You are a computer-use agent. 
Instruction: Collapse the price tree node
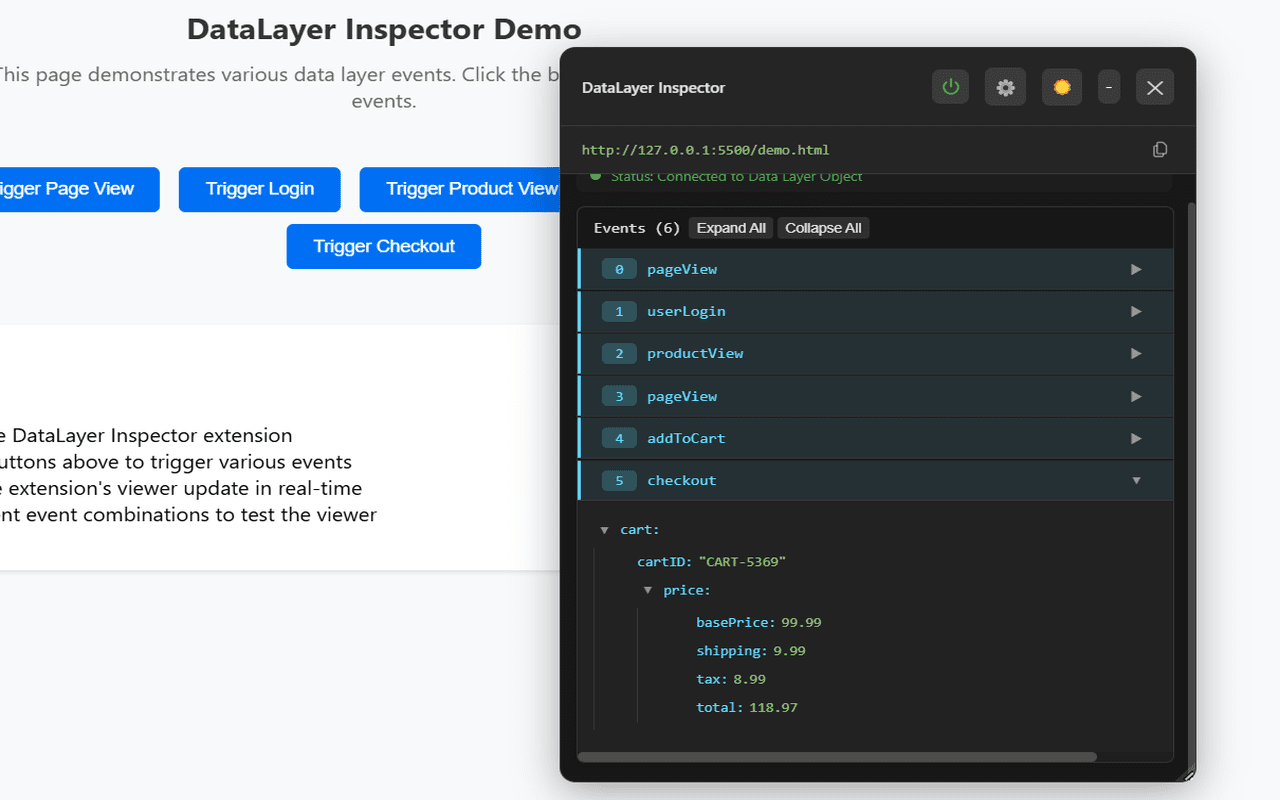[648, 590]
